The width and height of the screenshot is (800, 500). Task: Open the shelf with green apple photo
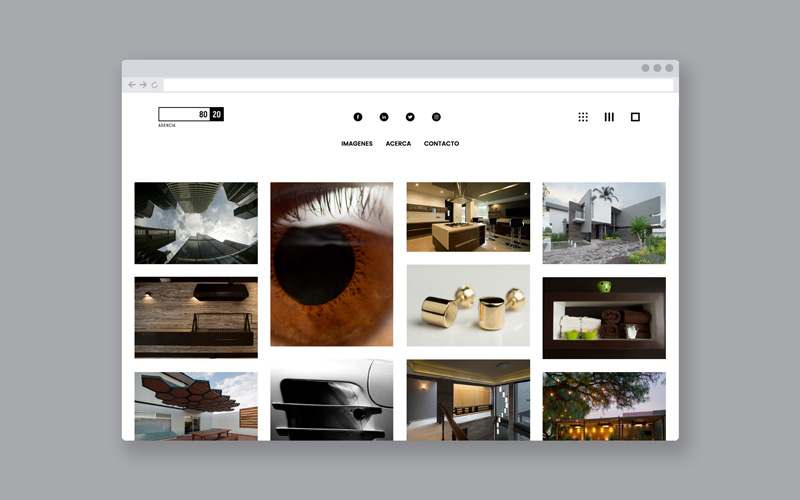click(604, 318)
